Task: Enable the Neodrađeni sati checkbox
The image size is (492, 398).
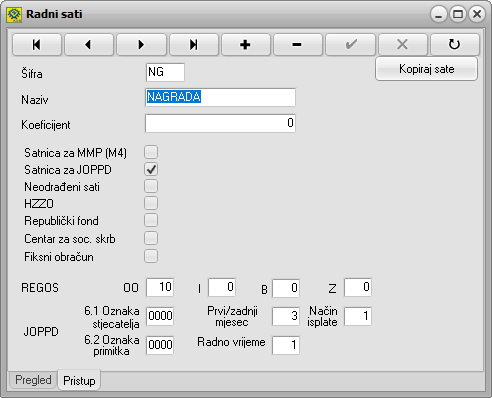Action: click(151, 186)
